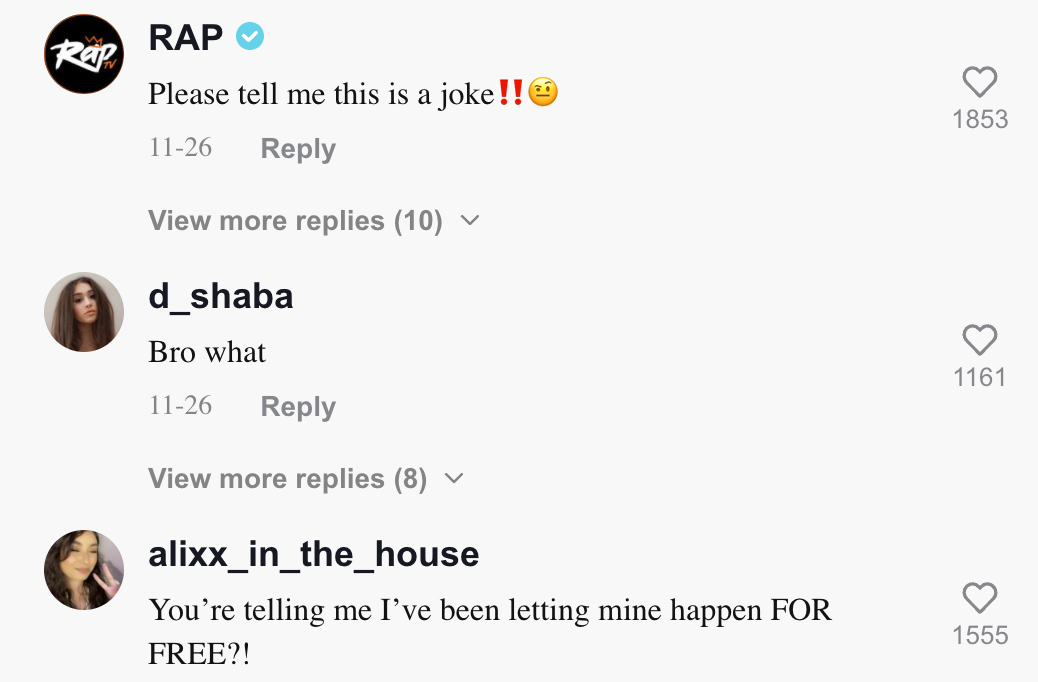The width and height of the screenshot is (1038, 682).
Task: Visit the d_shaba username link
Action: (220, 296)
